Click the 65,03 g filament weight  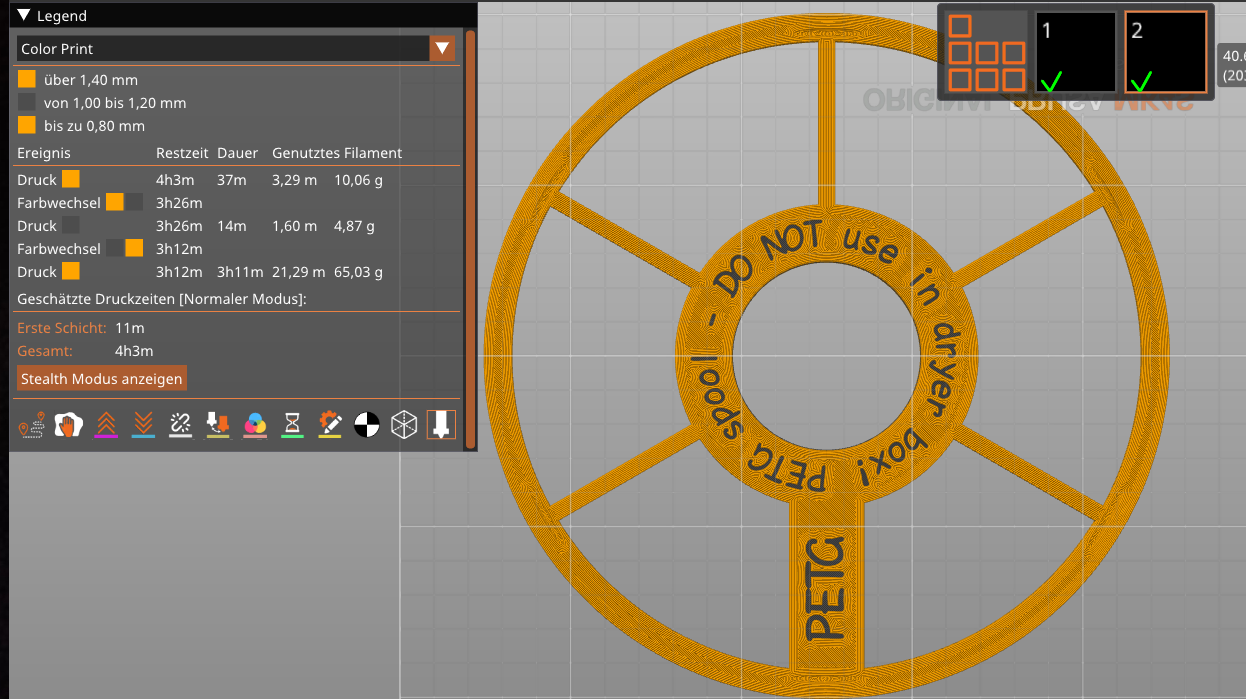pos(358,272)
